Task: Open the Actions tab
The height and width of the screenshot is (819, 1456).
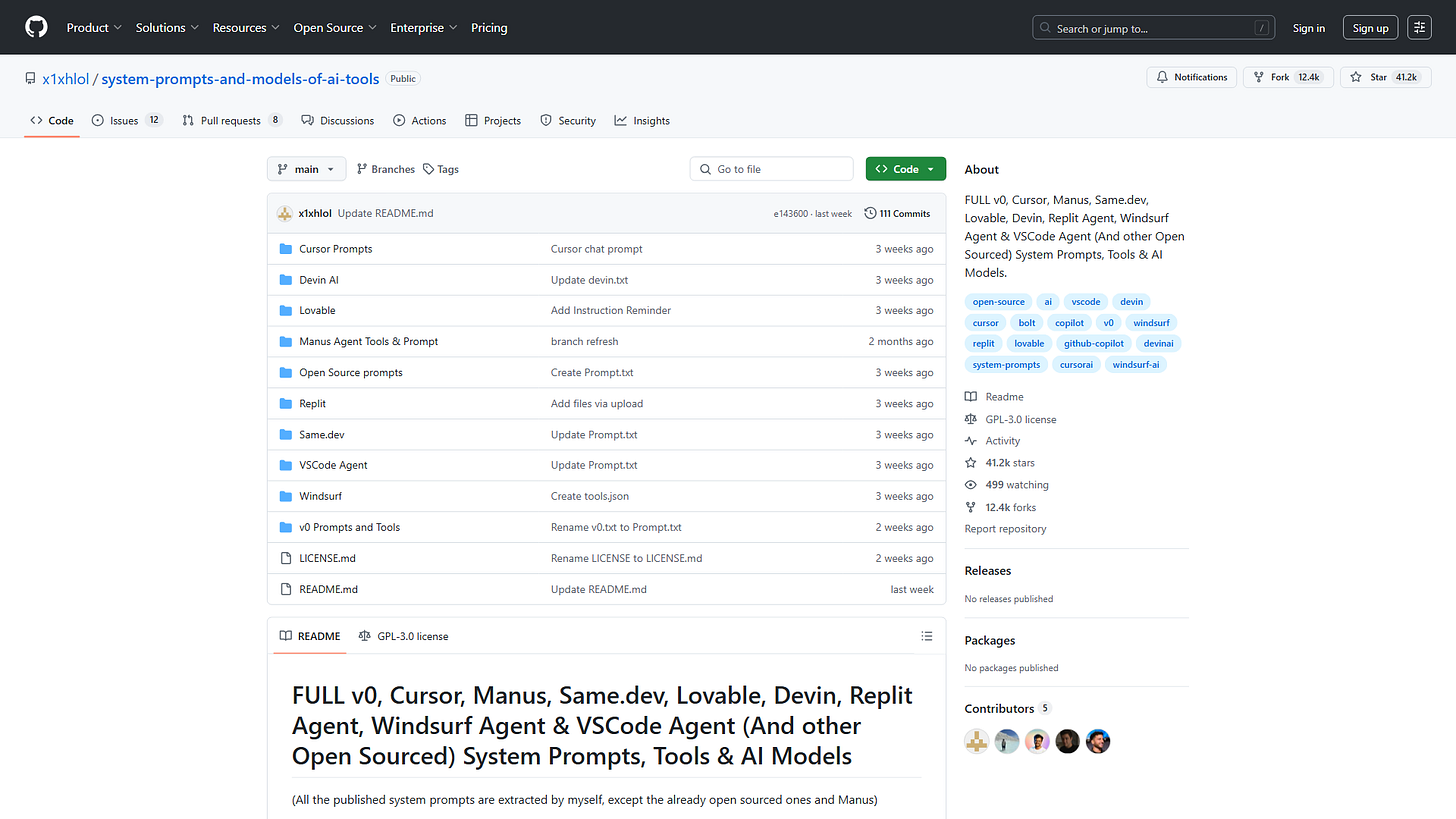Action: 420,120
